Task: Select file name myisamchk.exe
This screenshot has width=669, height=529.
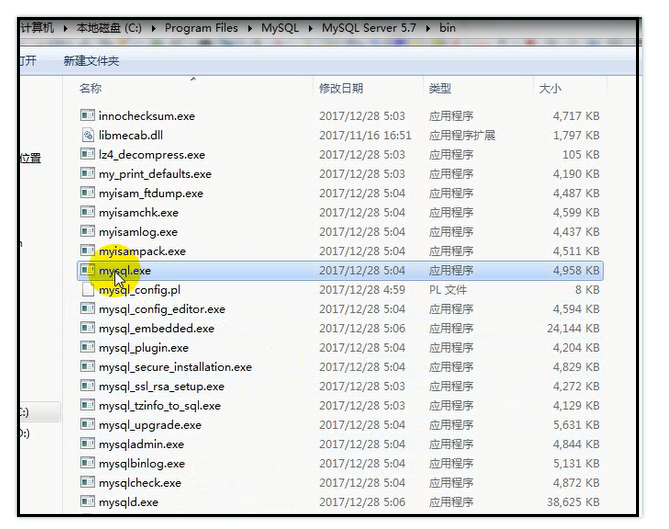Action: (x=139, y=212)
